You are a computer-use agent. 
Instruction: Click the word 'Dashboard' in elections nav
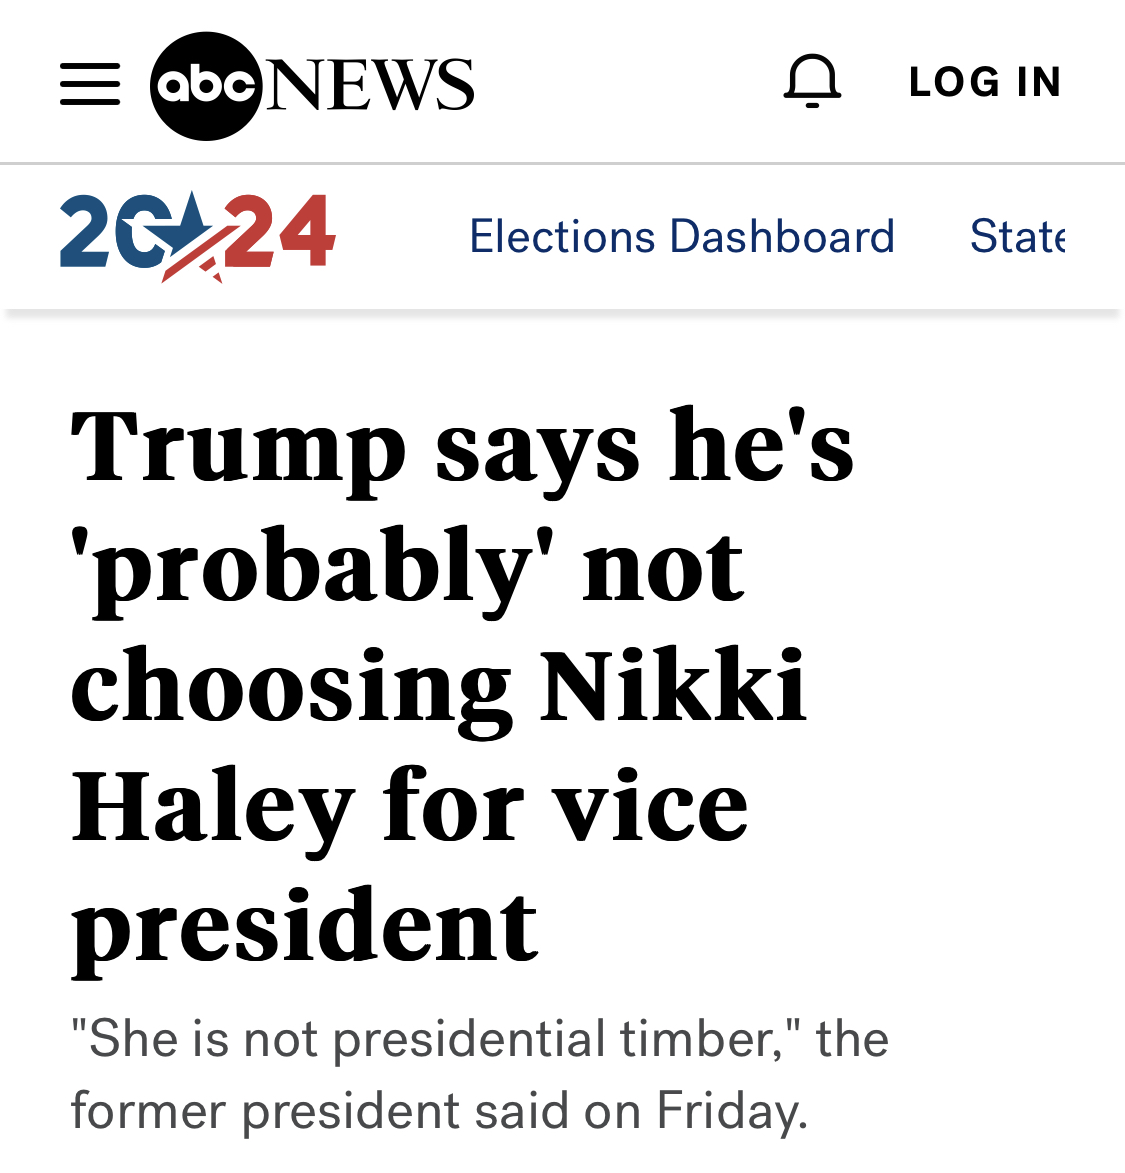click(782, 237)
